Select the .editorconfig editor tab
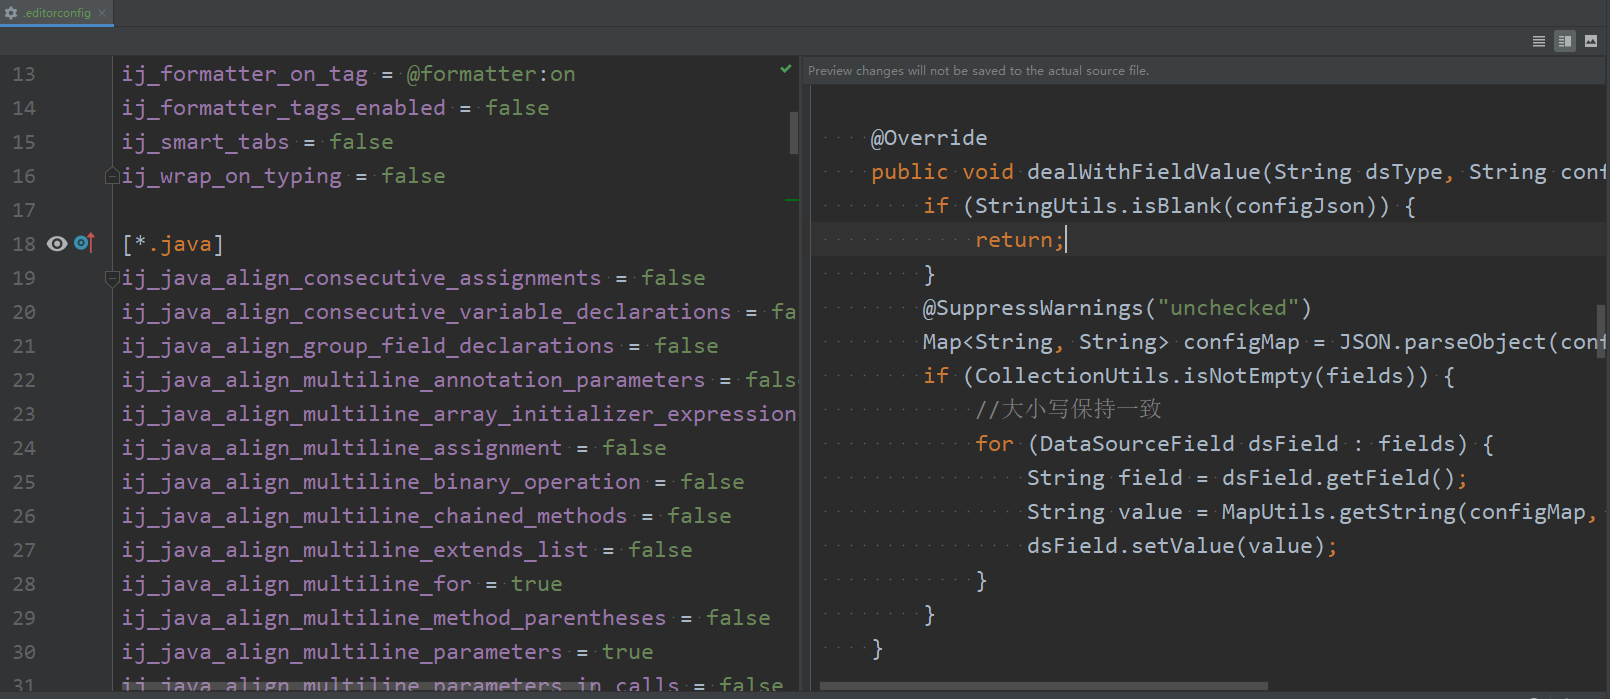Viewport: 1610px width, 699px height. [x=57, y=13]
